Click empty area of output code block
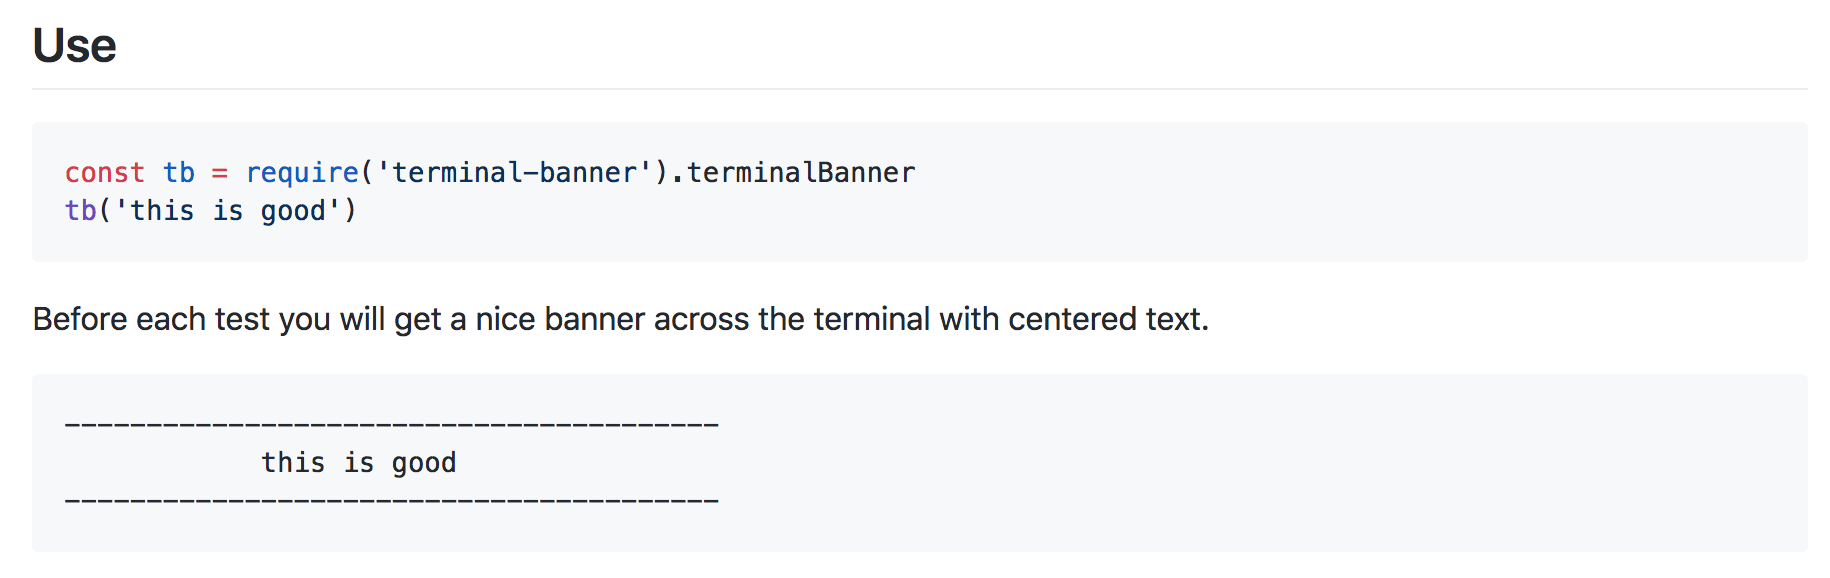This screenshot has height=578, width=1830. click(1250, 463)
